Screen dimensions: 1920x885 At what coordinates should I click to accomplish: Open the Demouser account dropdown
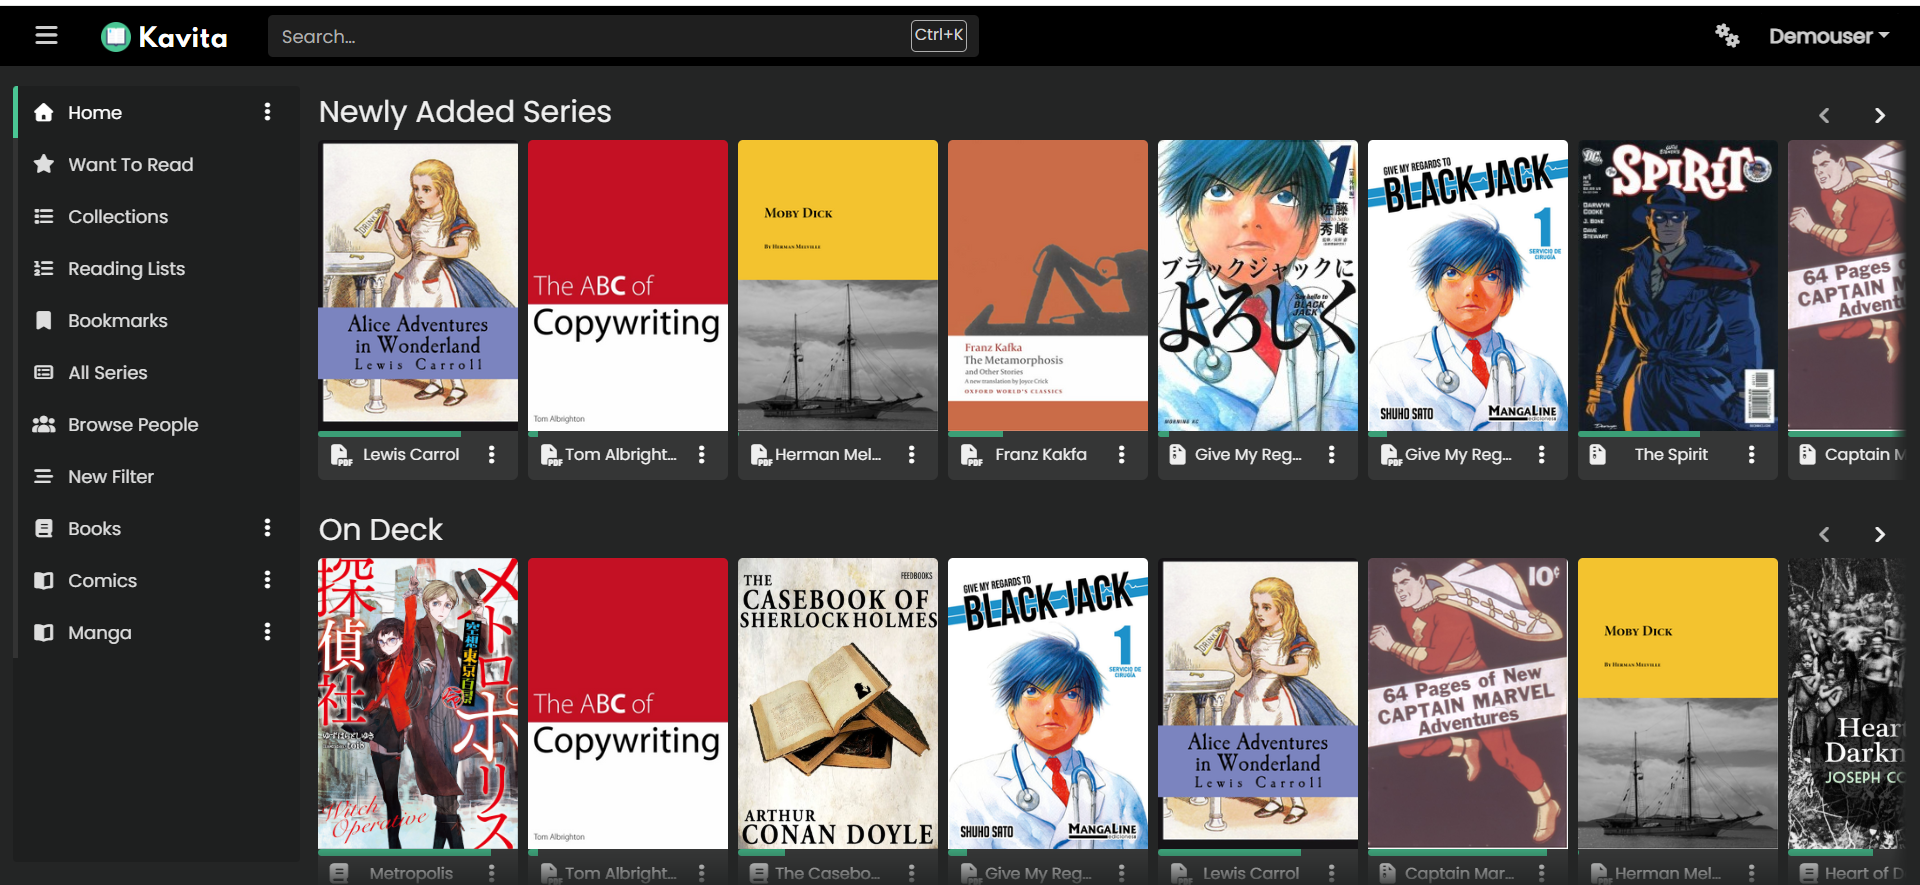1829,36
